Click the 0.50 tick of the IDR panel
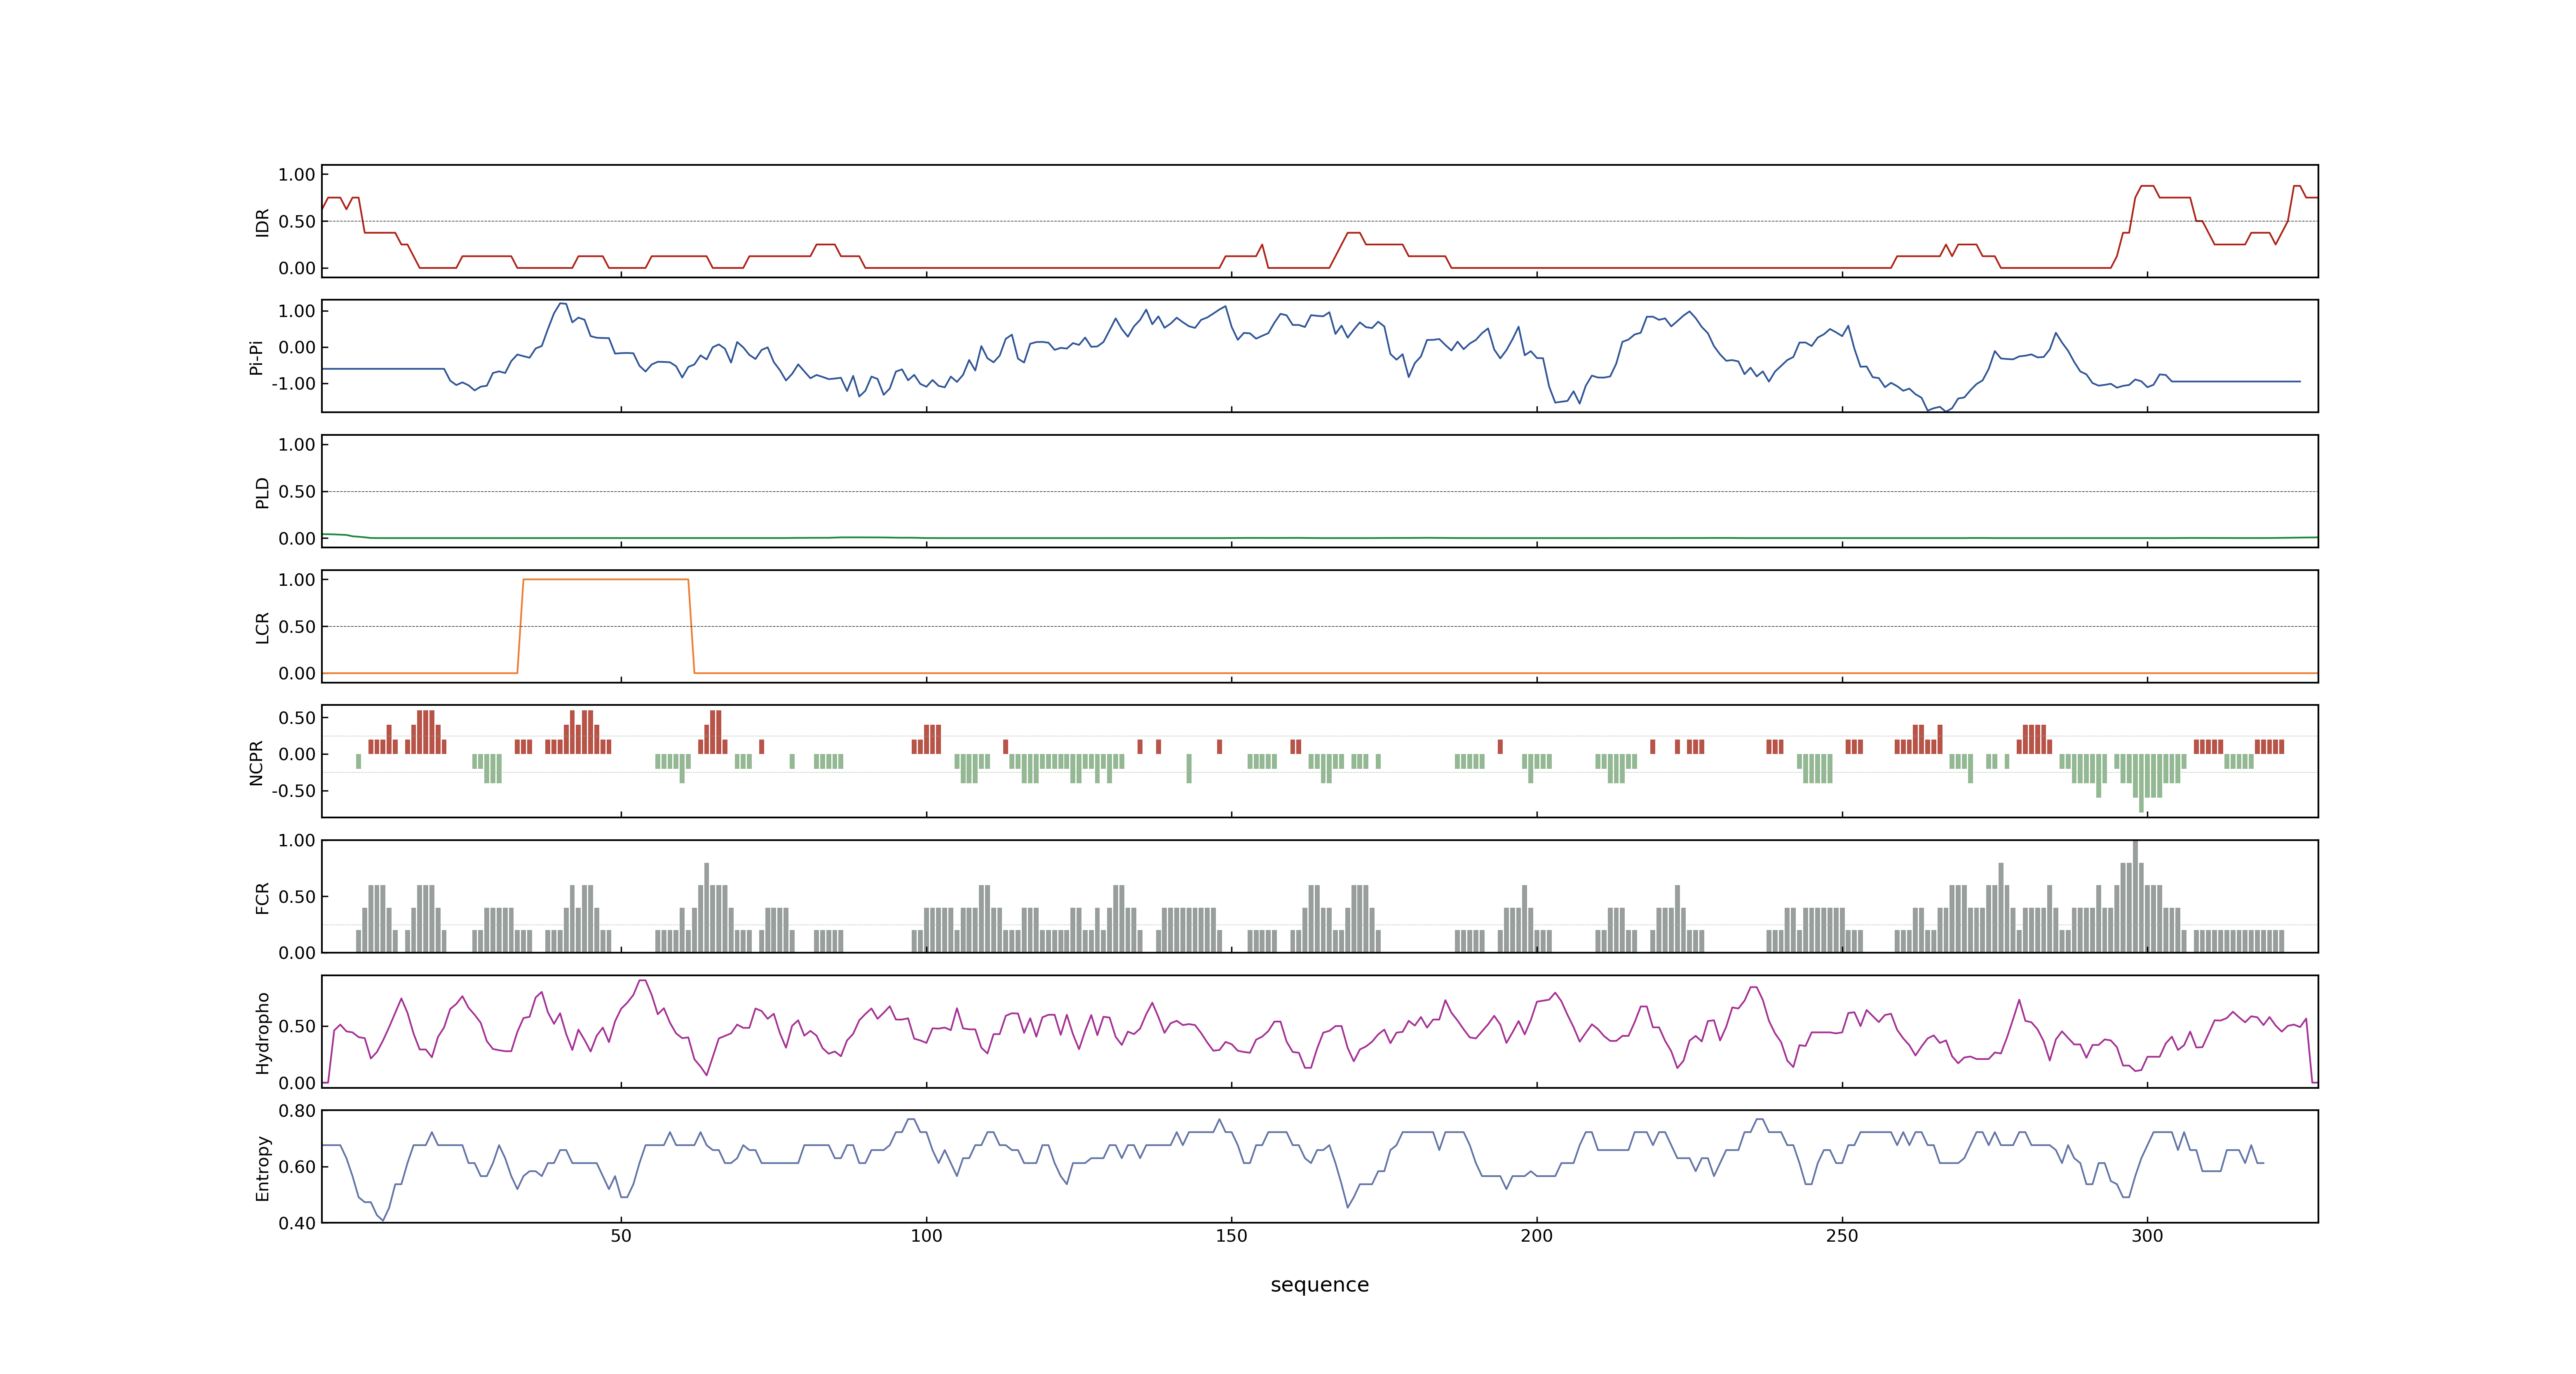 click(297, 222)
